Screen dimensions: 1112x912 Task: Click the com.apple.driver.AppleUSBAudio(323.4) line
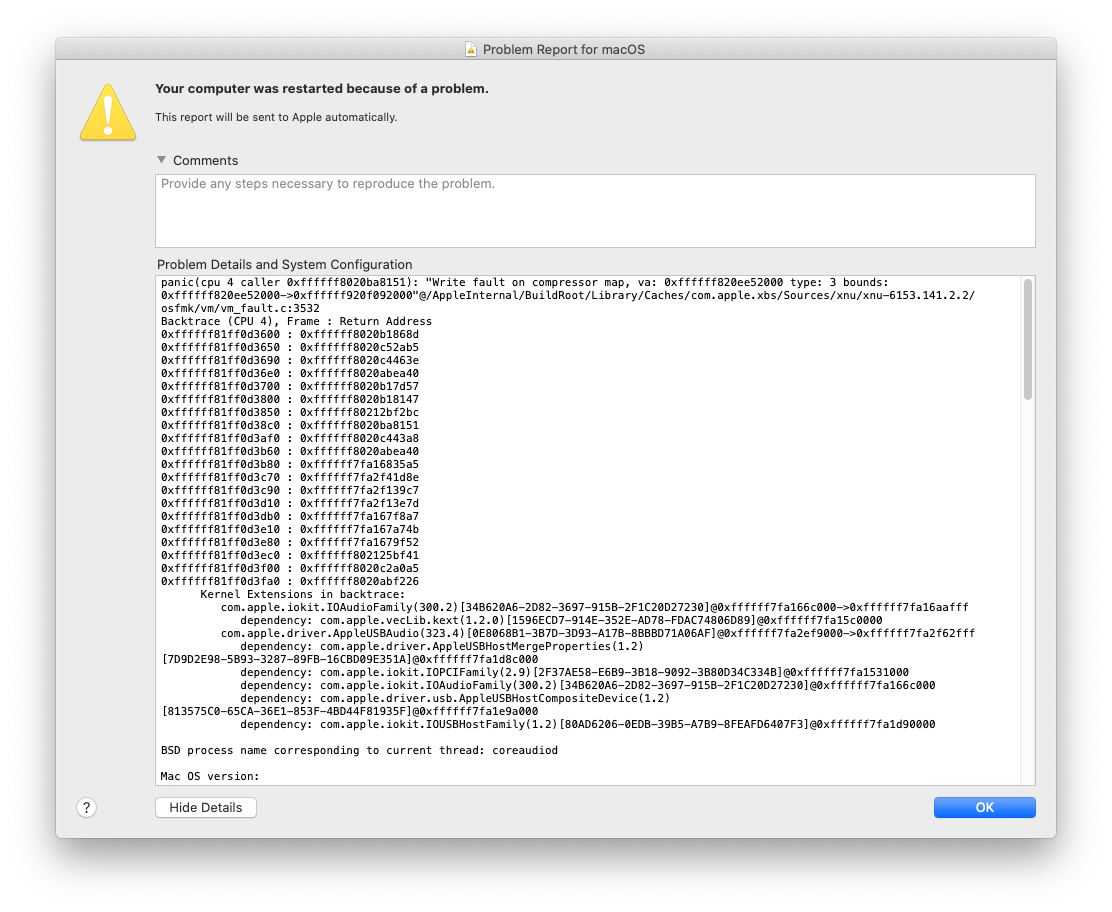598,633
